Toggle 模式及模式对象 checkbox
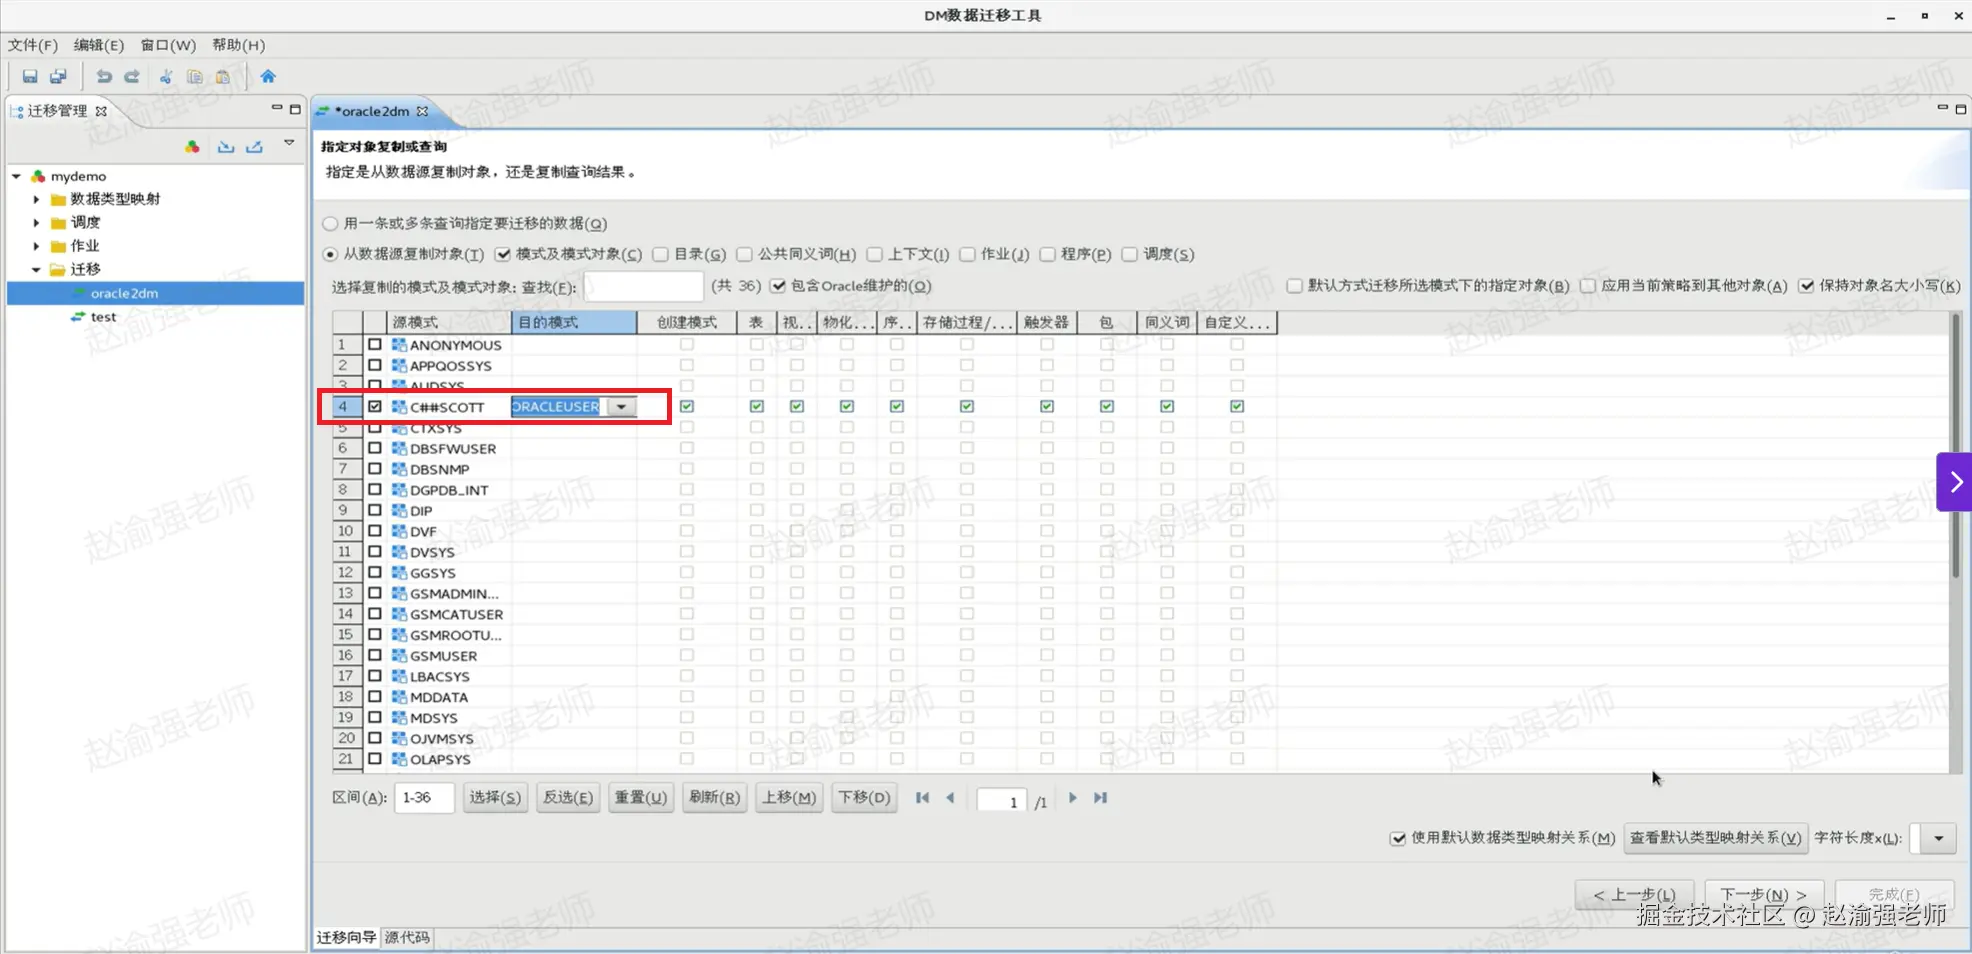This screenshot has width=1972, height=954. pos(503,254)
